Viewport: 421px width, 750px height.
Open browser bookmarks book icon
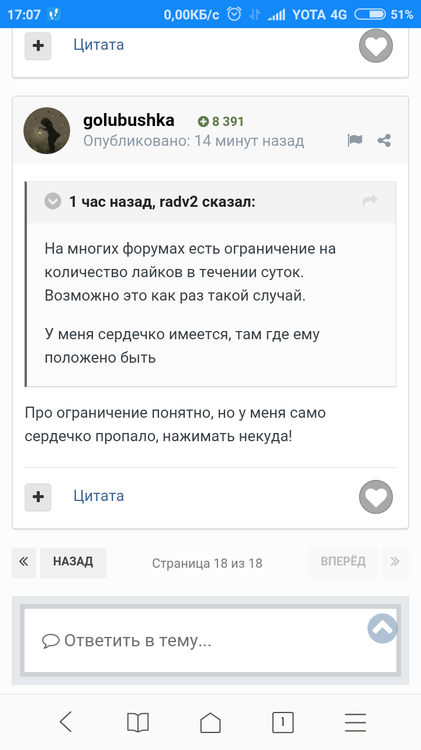[x=138, y=722]
